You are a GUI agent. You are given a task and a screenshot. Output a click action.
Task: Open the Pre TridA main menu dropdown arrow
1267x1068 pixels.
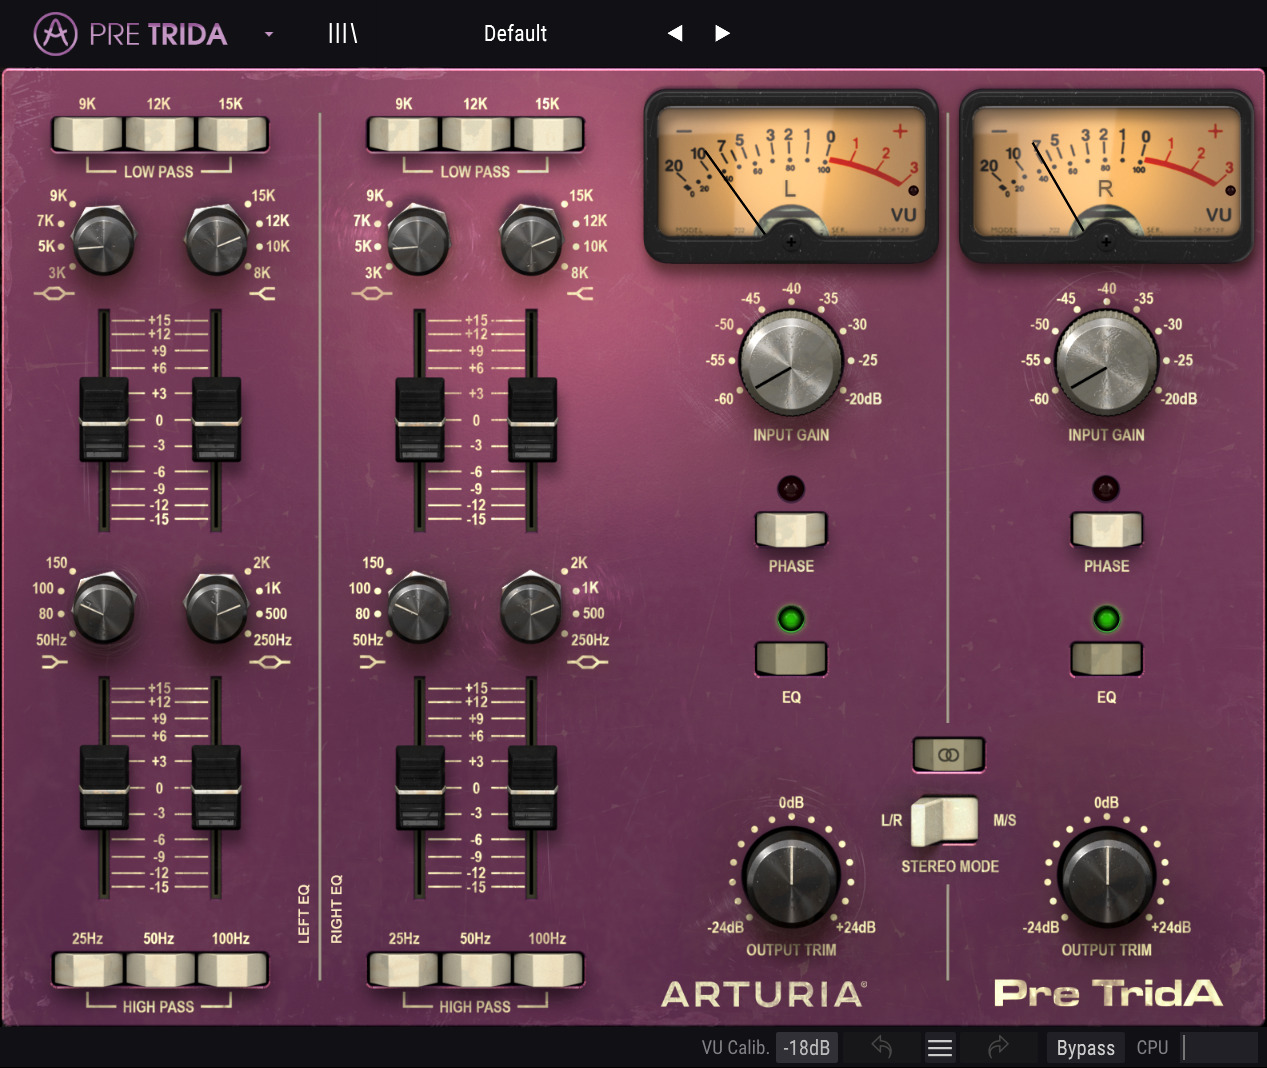tap(268, 34)
